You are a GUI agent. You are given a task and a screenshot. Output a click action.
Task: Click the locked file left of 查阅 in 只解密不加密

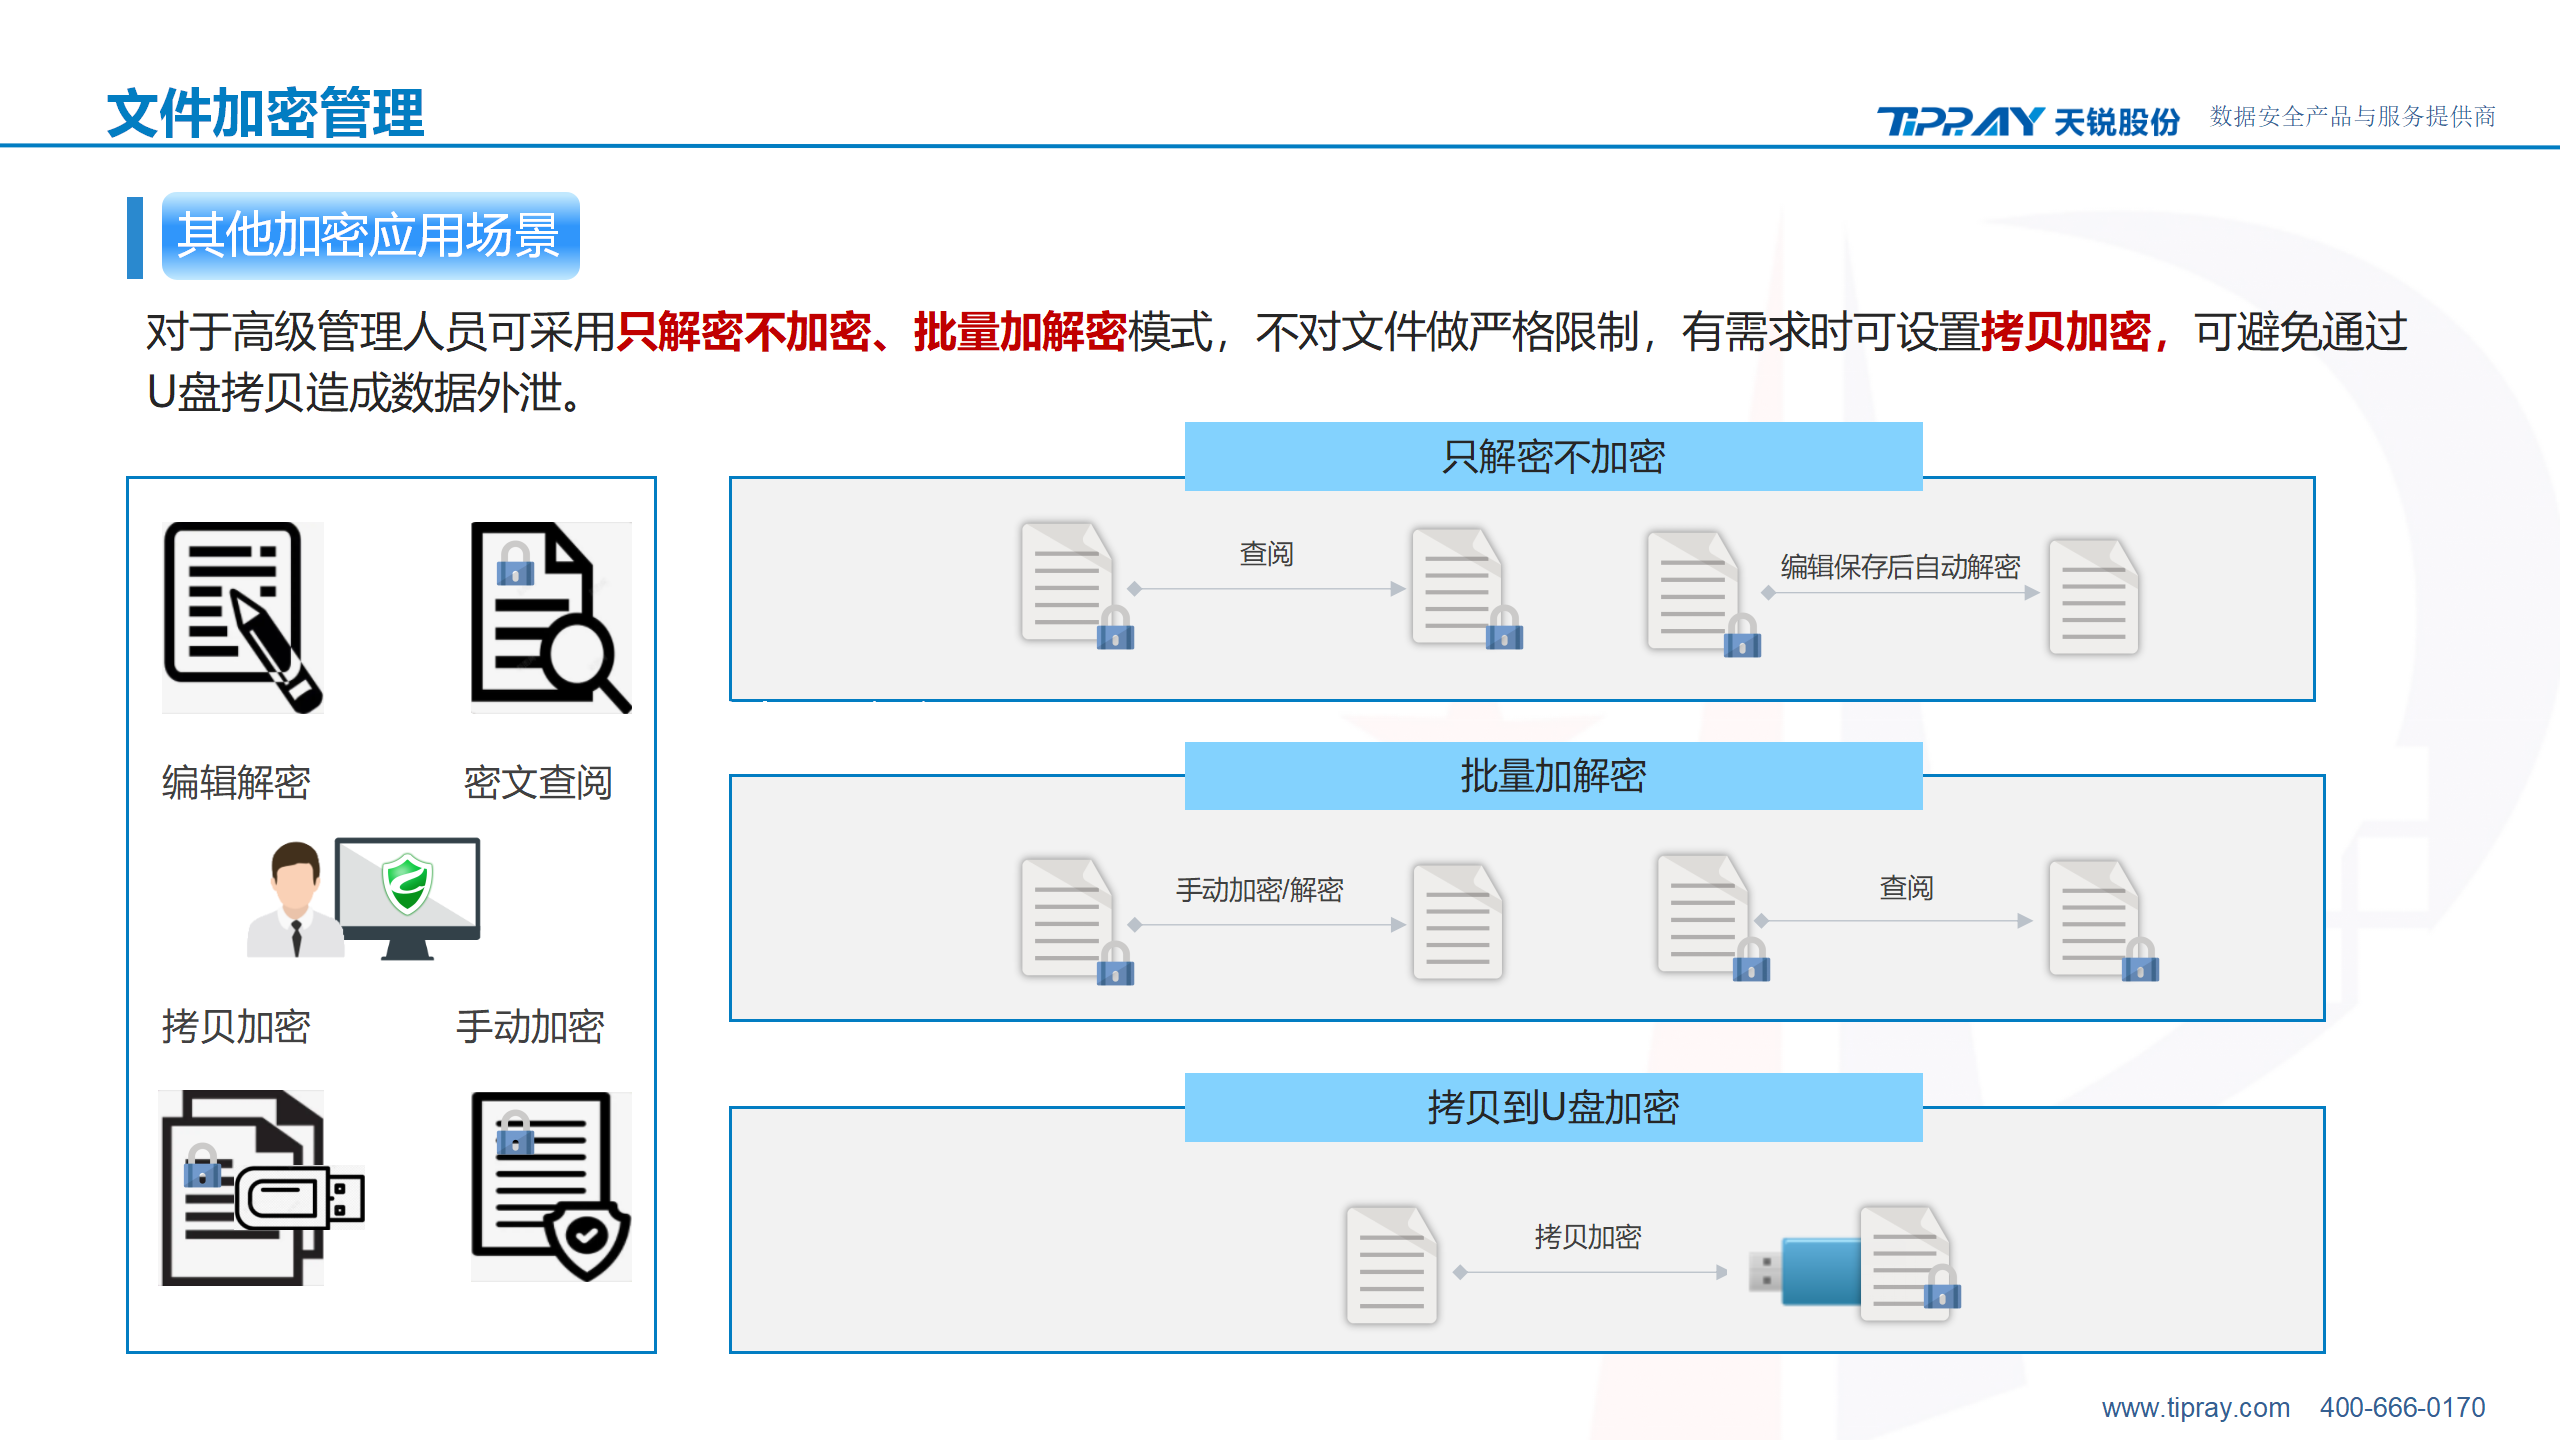pos(1077,585)
